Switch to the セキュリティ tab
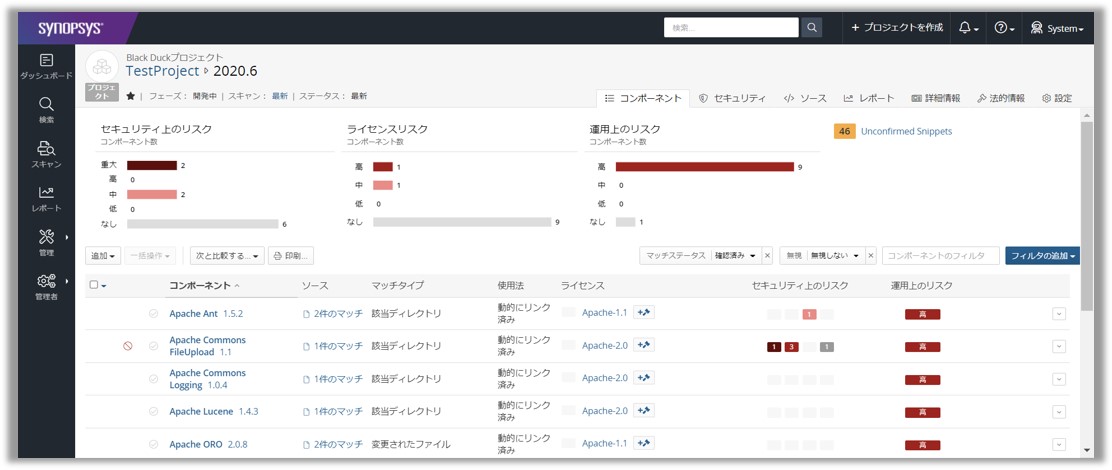Image resolution: width=1112 pixels, height=470 pixels. point(732,98)
